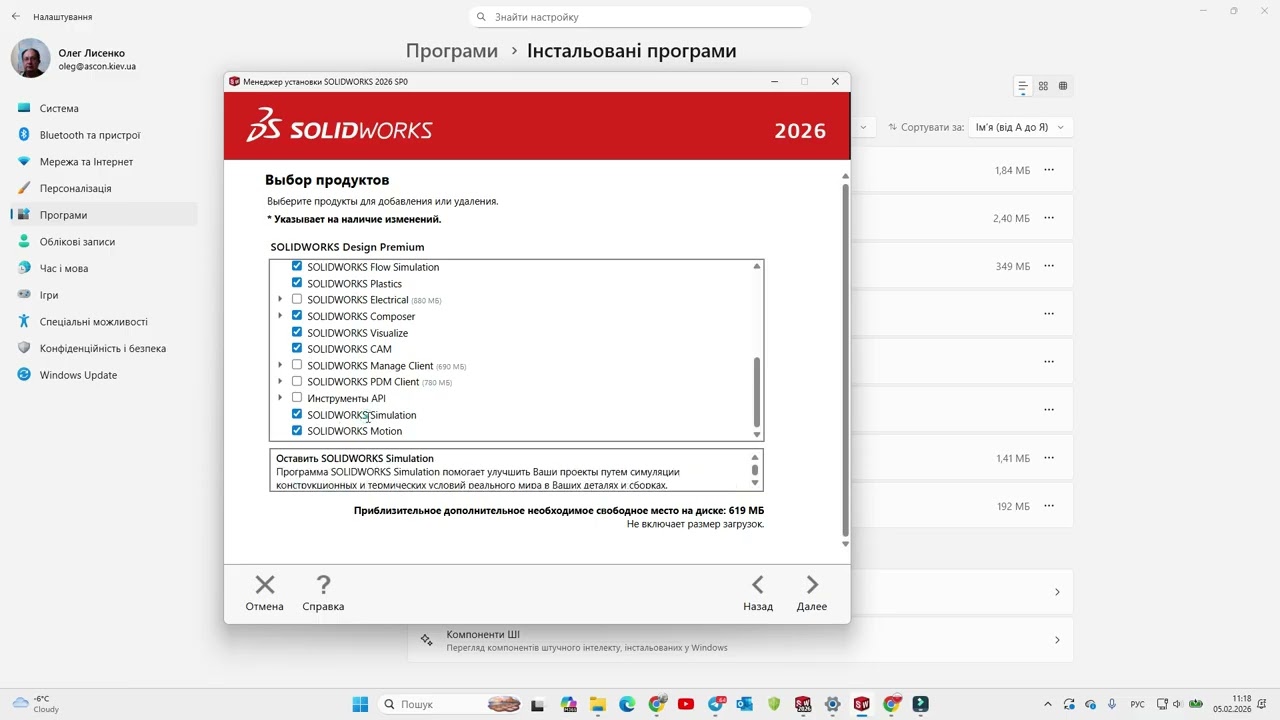
Task: Uncheck SOLIDWORKS Flow Simulation
Action: 297,267
